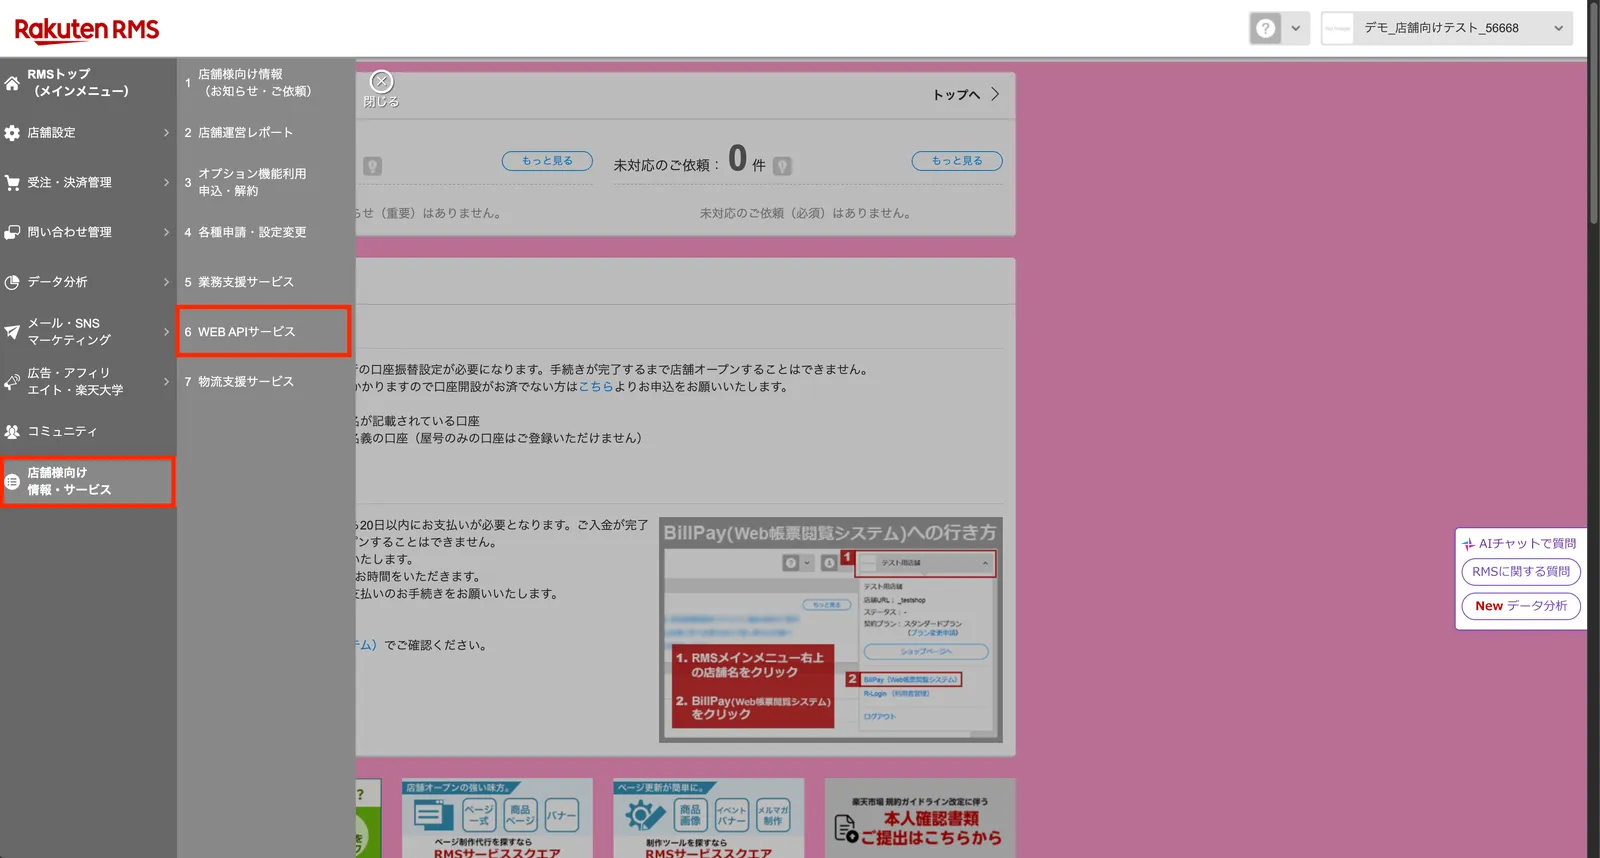
Task: Click the RMSに関する質問 button
Action: click(1521, 572)
